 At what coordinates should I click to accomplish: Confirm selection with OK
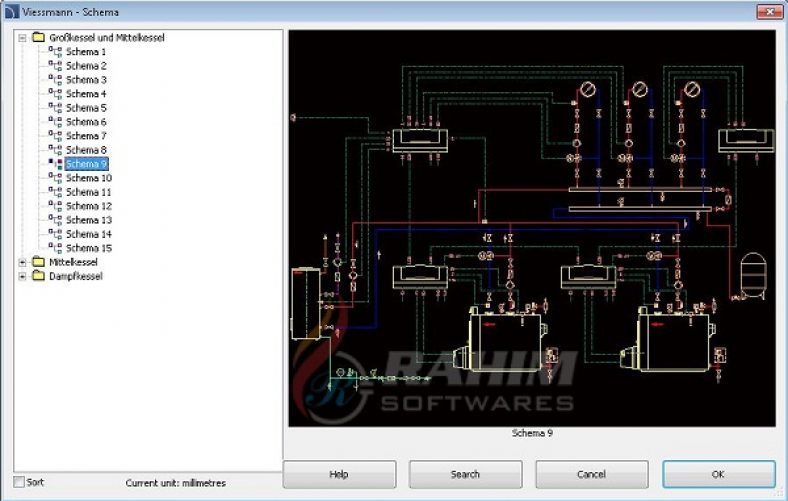719,474
